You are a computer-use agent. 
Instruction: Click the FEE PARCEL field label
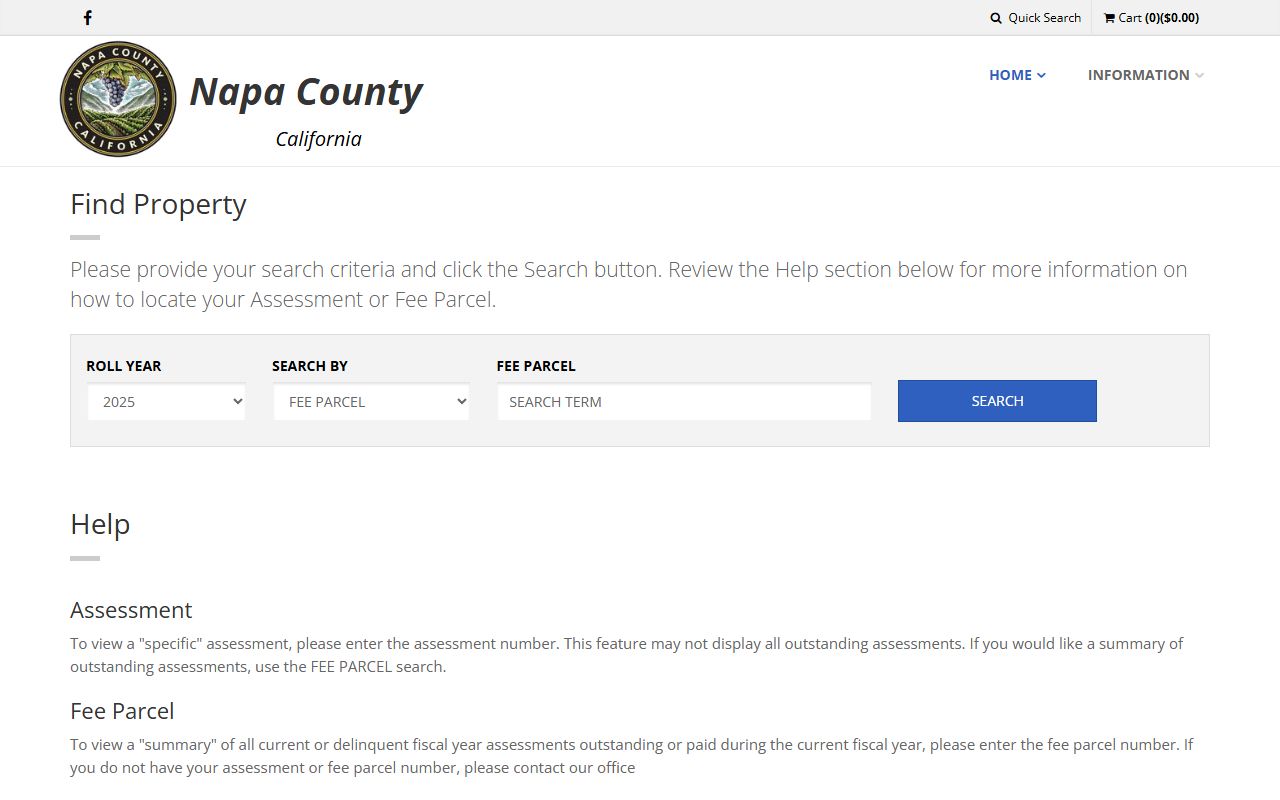coord(536,366)
